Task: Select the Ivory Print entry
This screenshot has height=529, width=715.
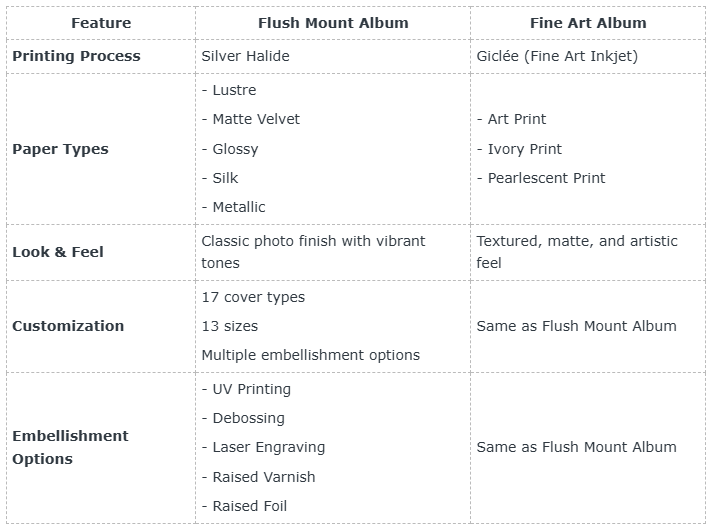Action: click(x=519, y=149)
